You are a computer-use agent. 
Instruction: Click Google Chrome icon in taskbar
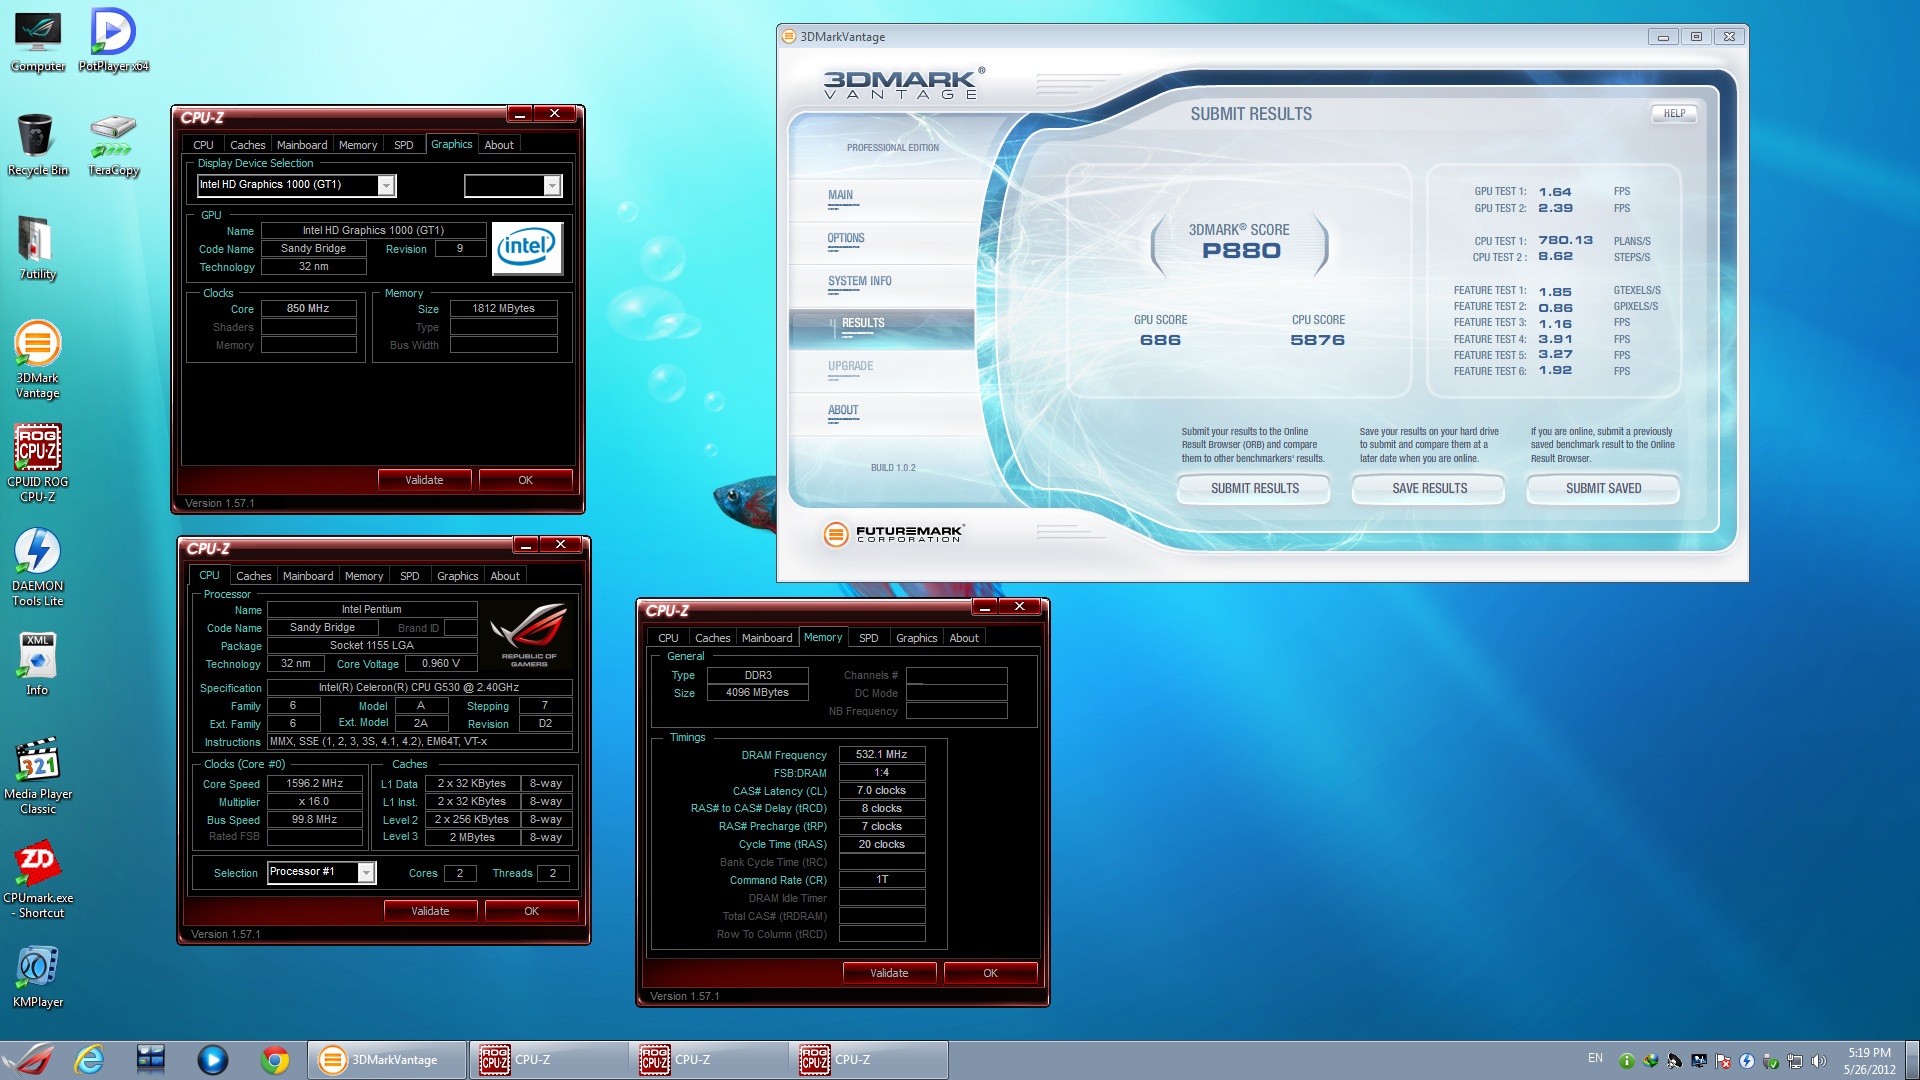click(274, 1059)
